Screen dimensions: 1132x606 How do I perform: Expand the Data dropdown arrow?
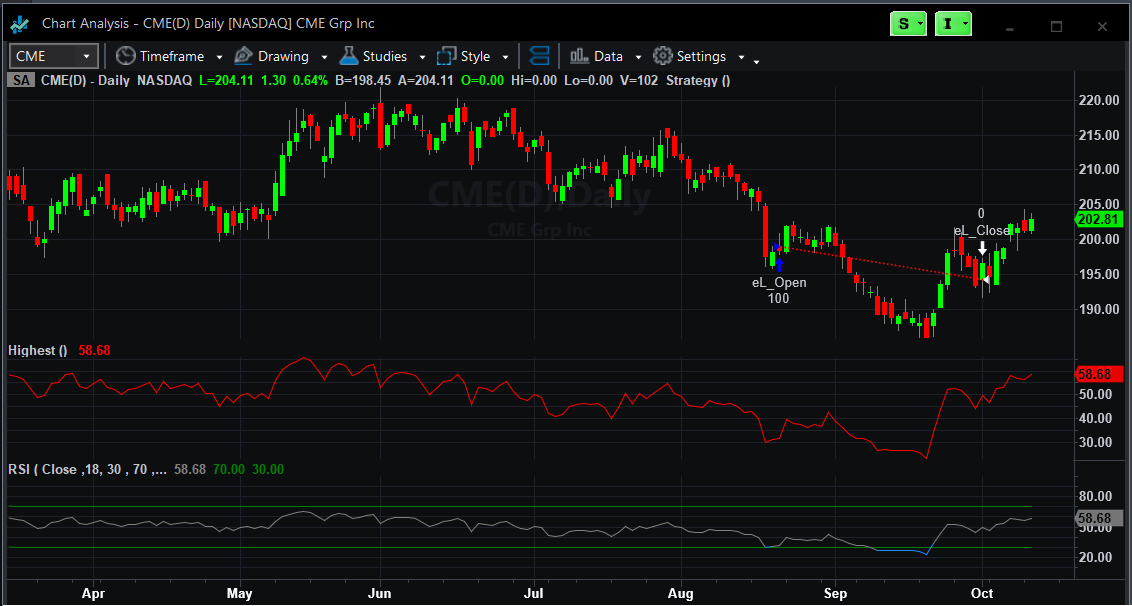pyautogui.click(x=638, y=57)
